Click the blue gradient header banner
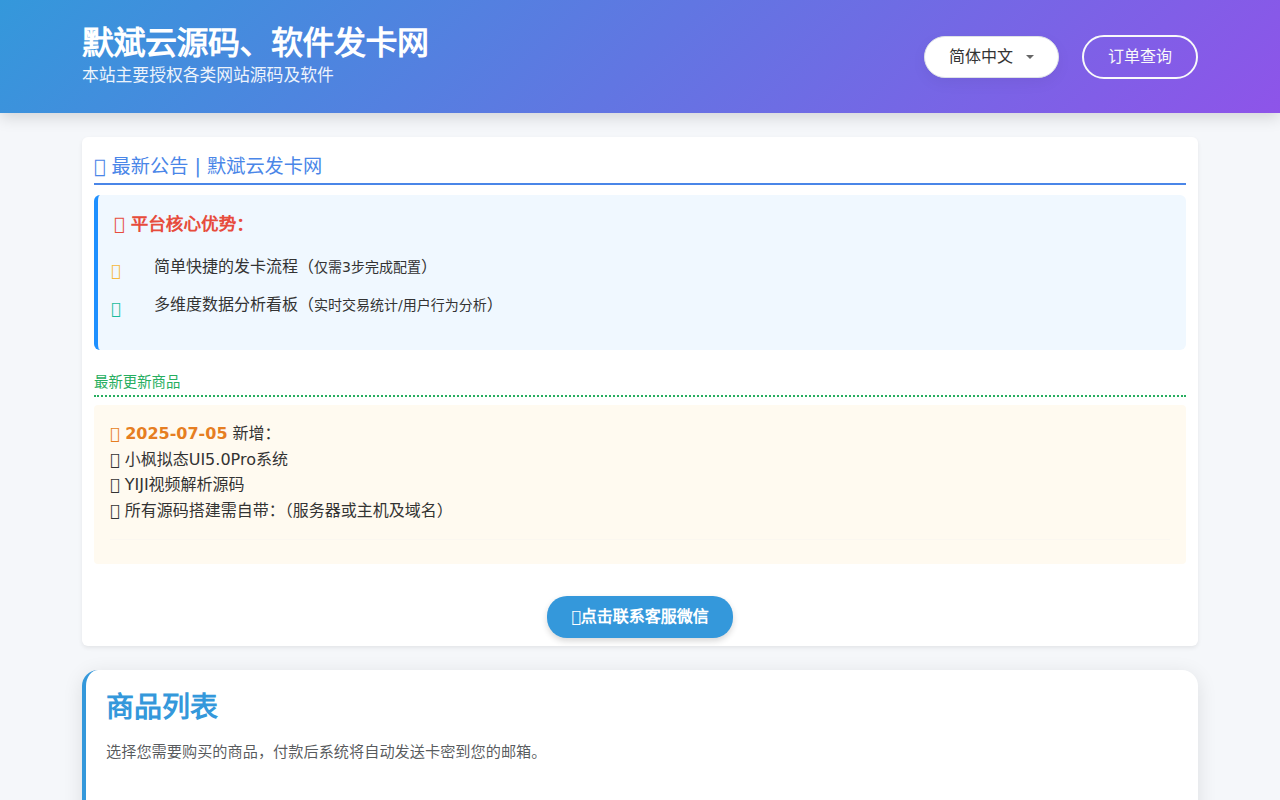The height and width of the screenshot is (800, 1280). pos(640,57)
